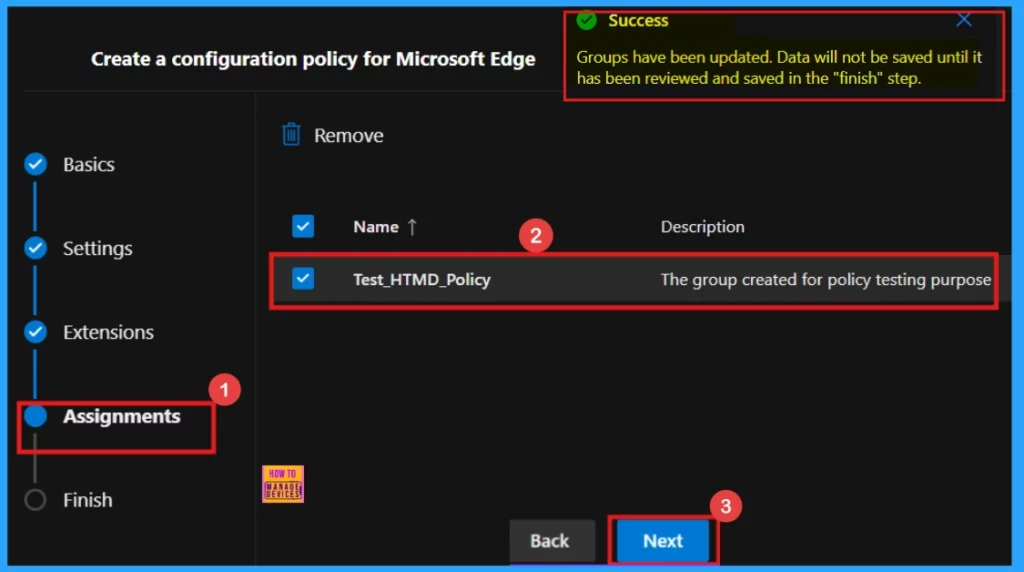Click the Create a configuration policy heading
The image size is (1024, 572).
click(x=313, y=59)
